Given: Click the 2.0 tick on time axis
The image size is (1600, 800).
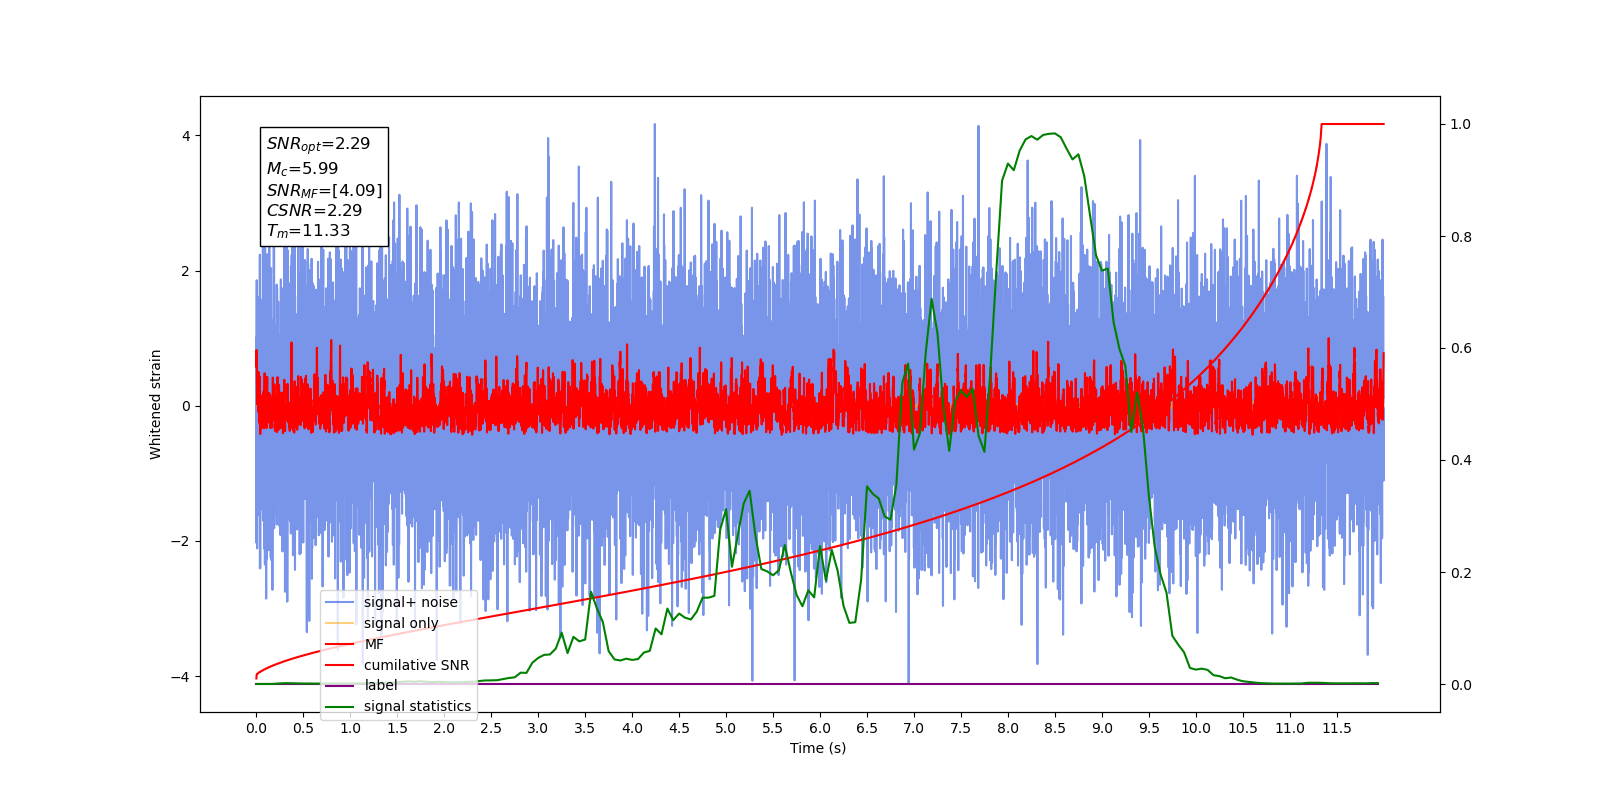Looking at the screenshot, I should [444, 728].
